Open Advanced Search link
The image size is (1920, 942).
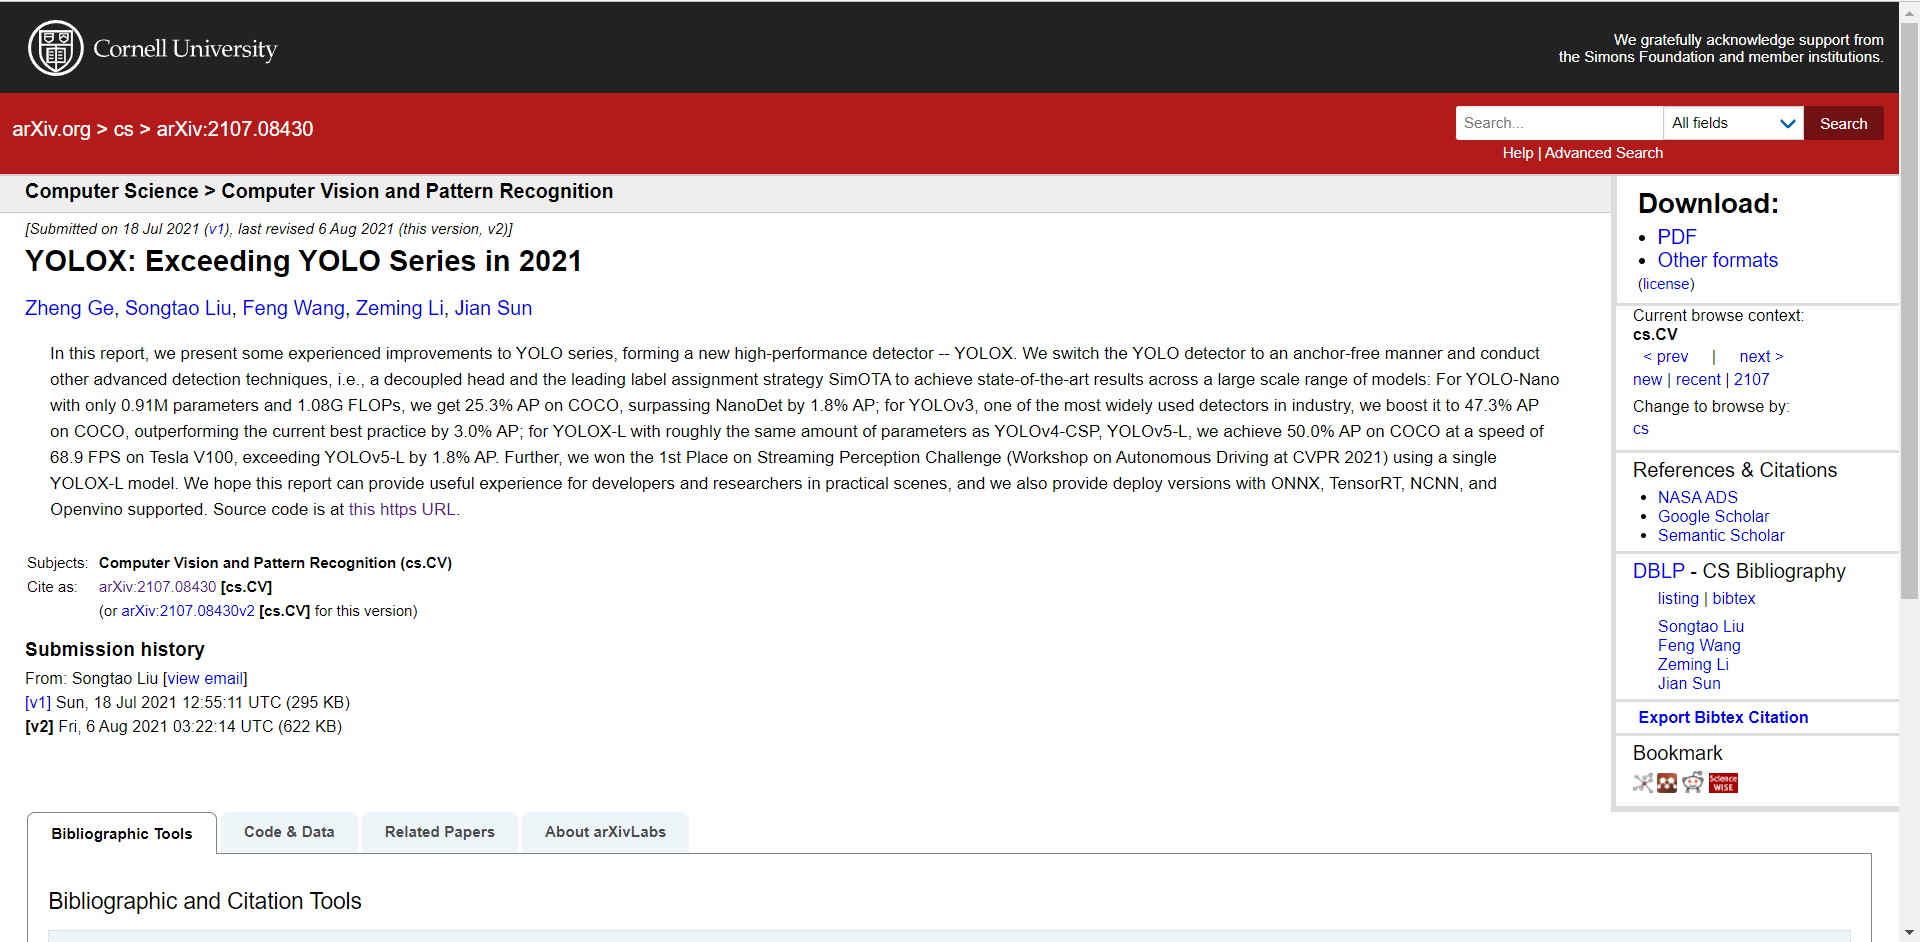click(x=1604, y=153)
